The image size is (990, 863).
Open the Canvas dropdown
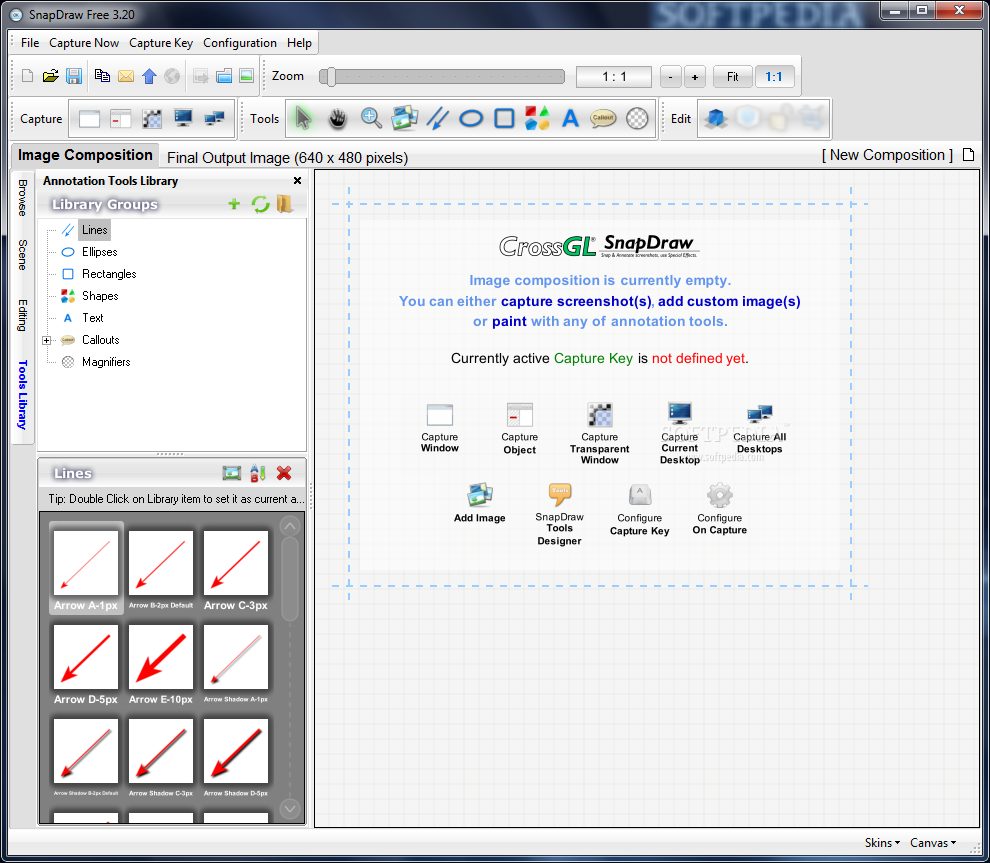933,843
